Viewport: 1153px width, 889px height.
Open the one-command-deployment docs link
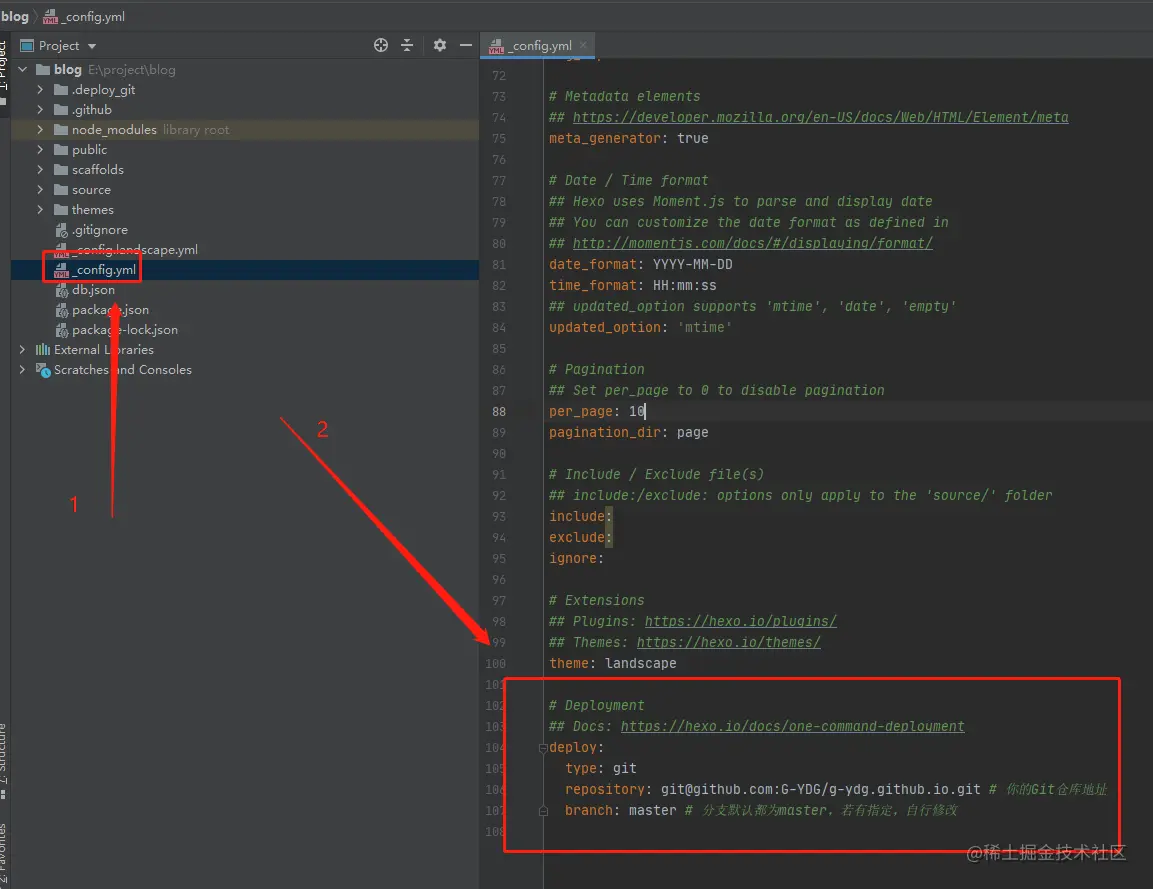point(793,726)
